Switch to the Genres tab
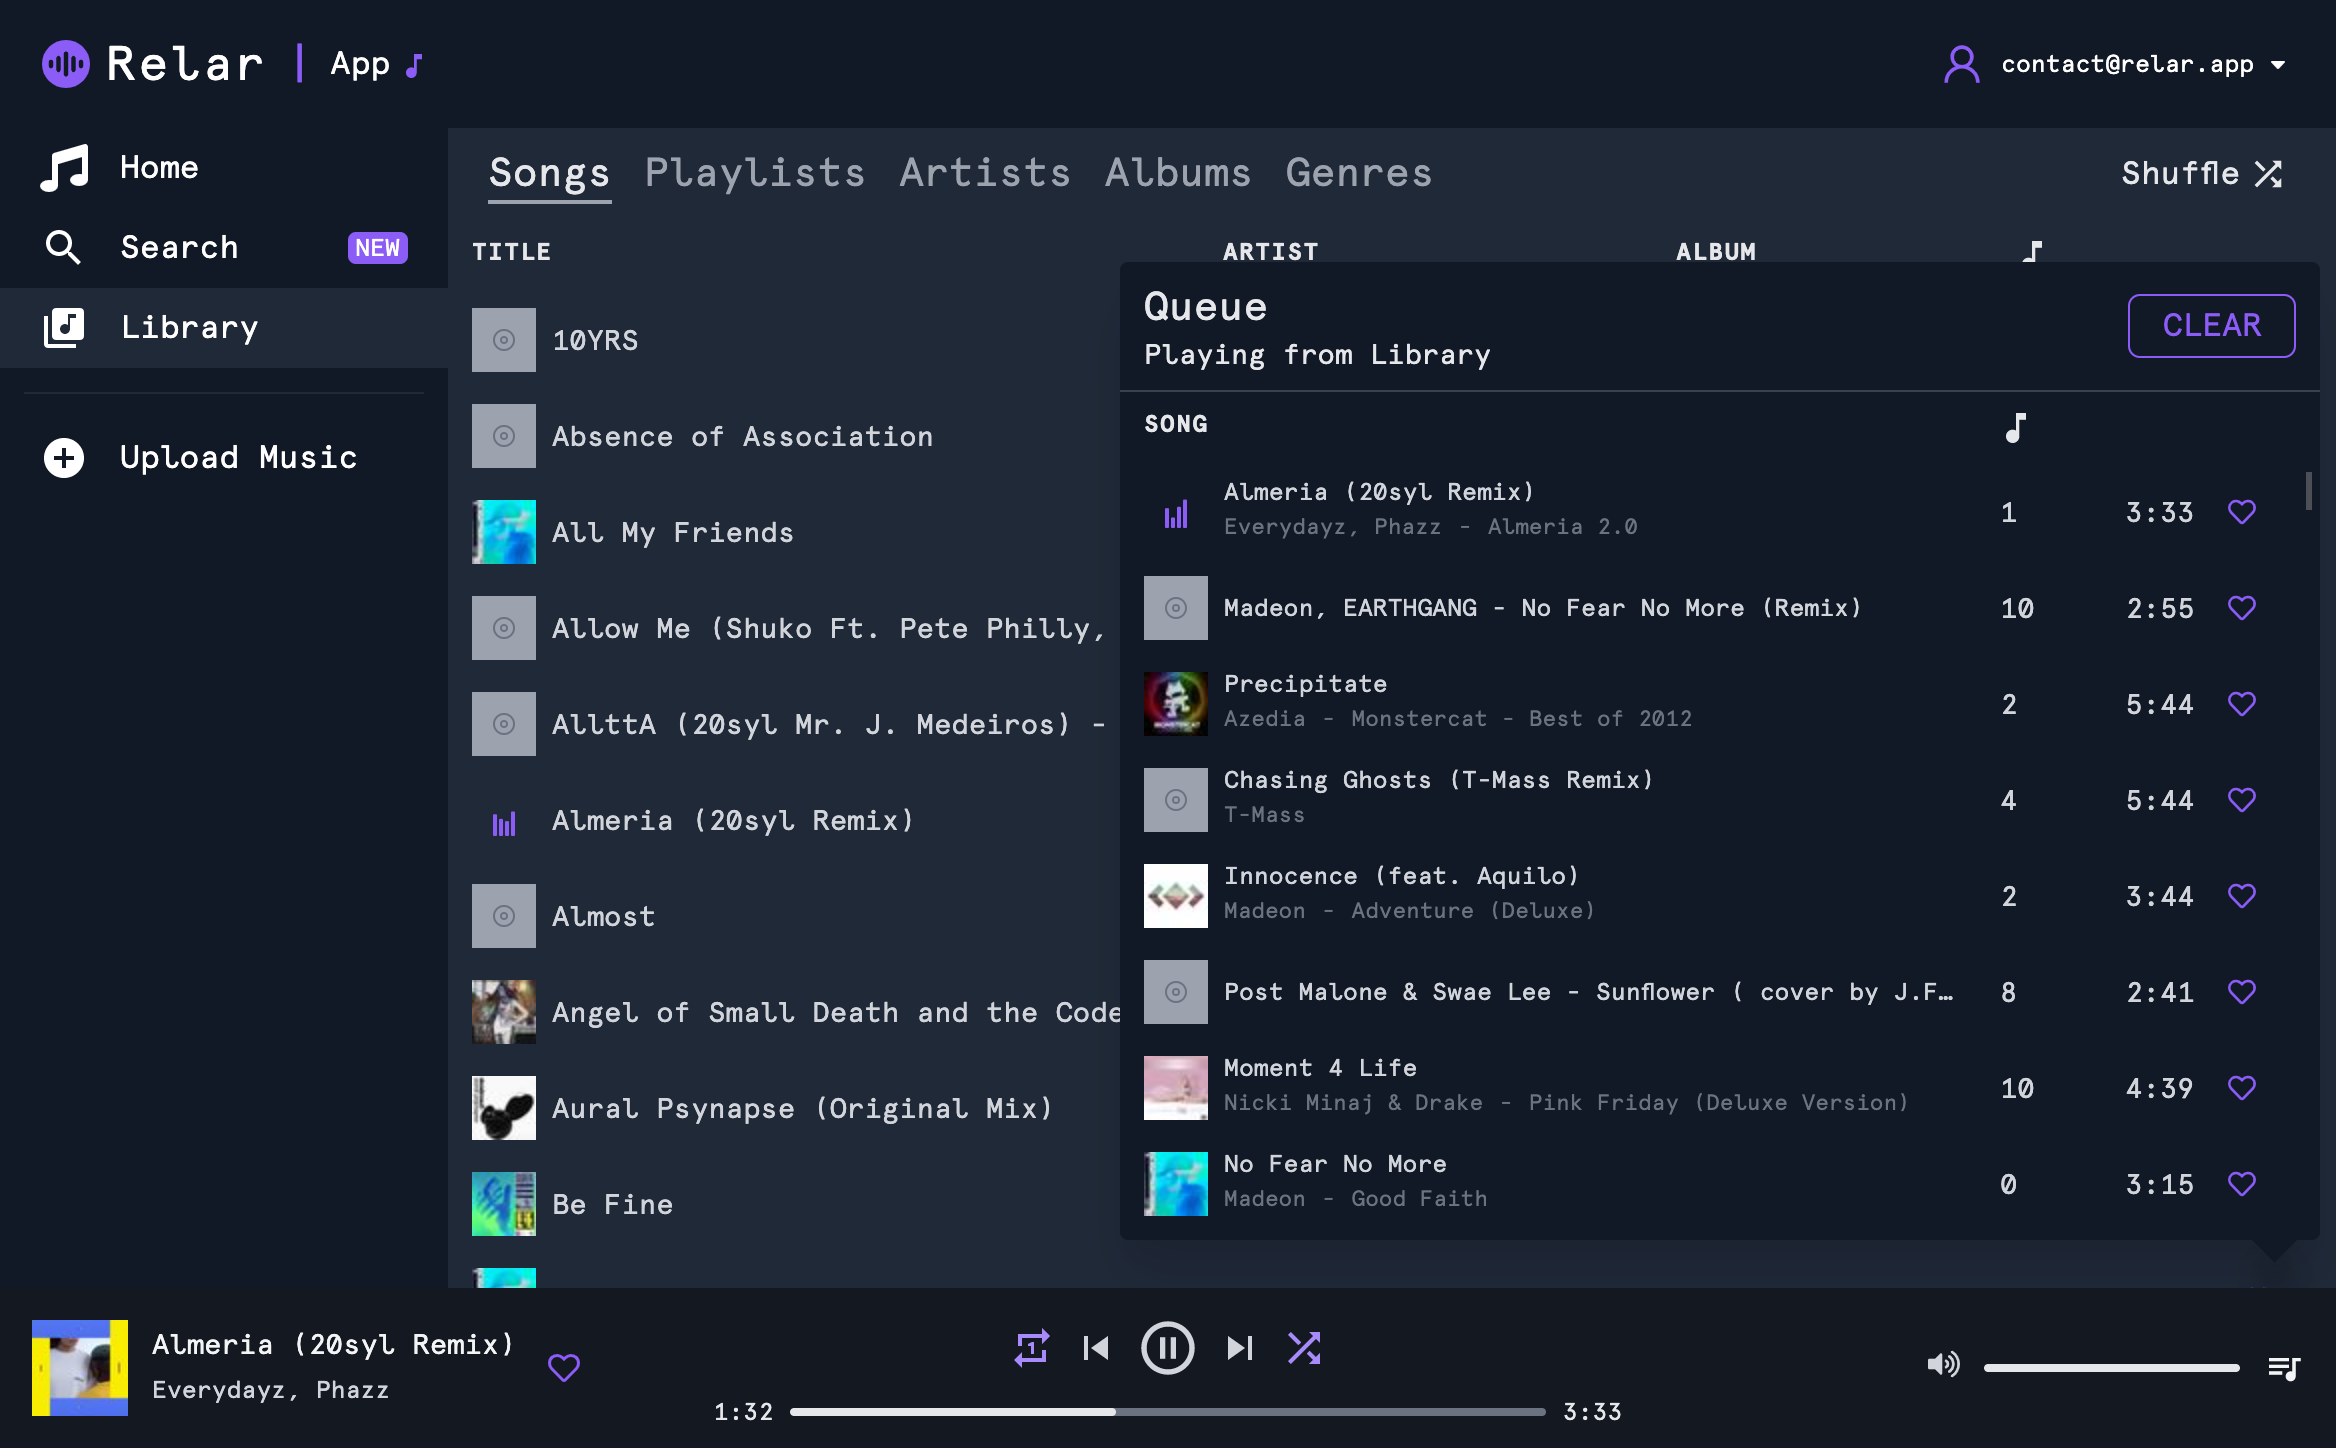The height and width of the screenshot is (1448, 2336). point(1359,173)
